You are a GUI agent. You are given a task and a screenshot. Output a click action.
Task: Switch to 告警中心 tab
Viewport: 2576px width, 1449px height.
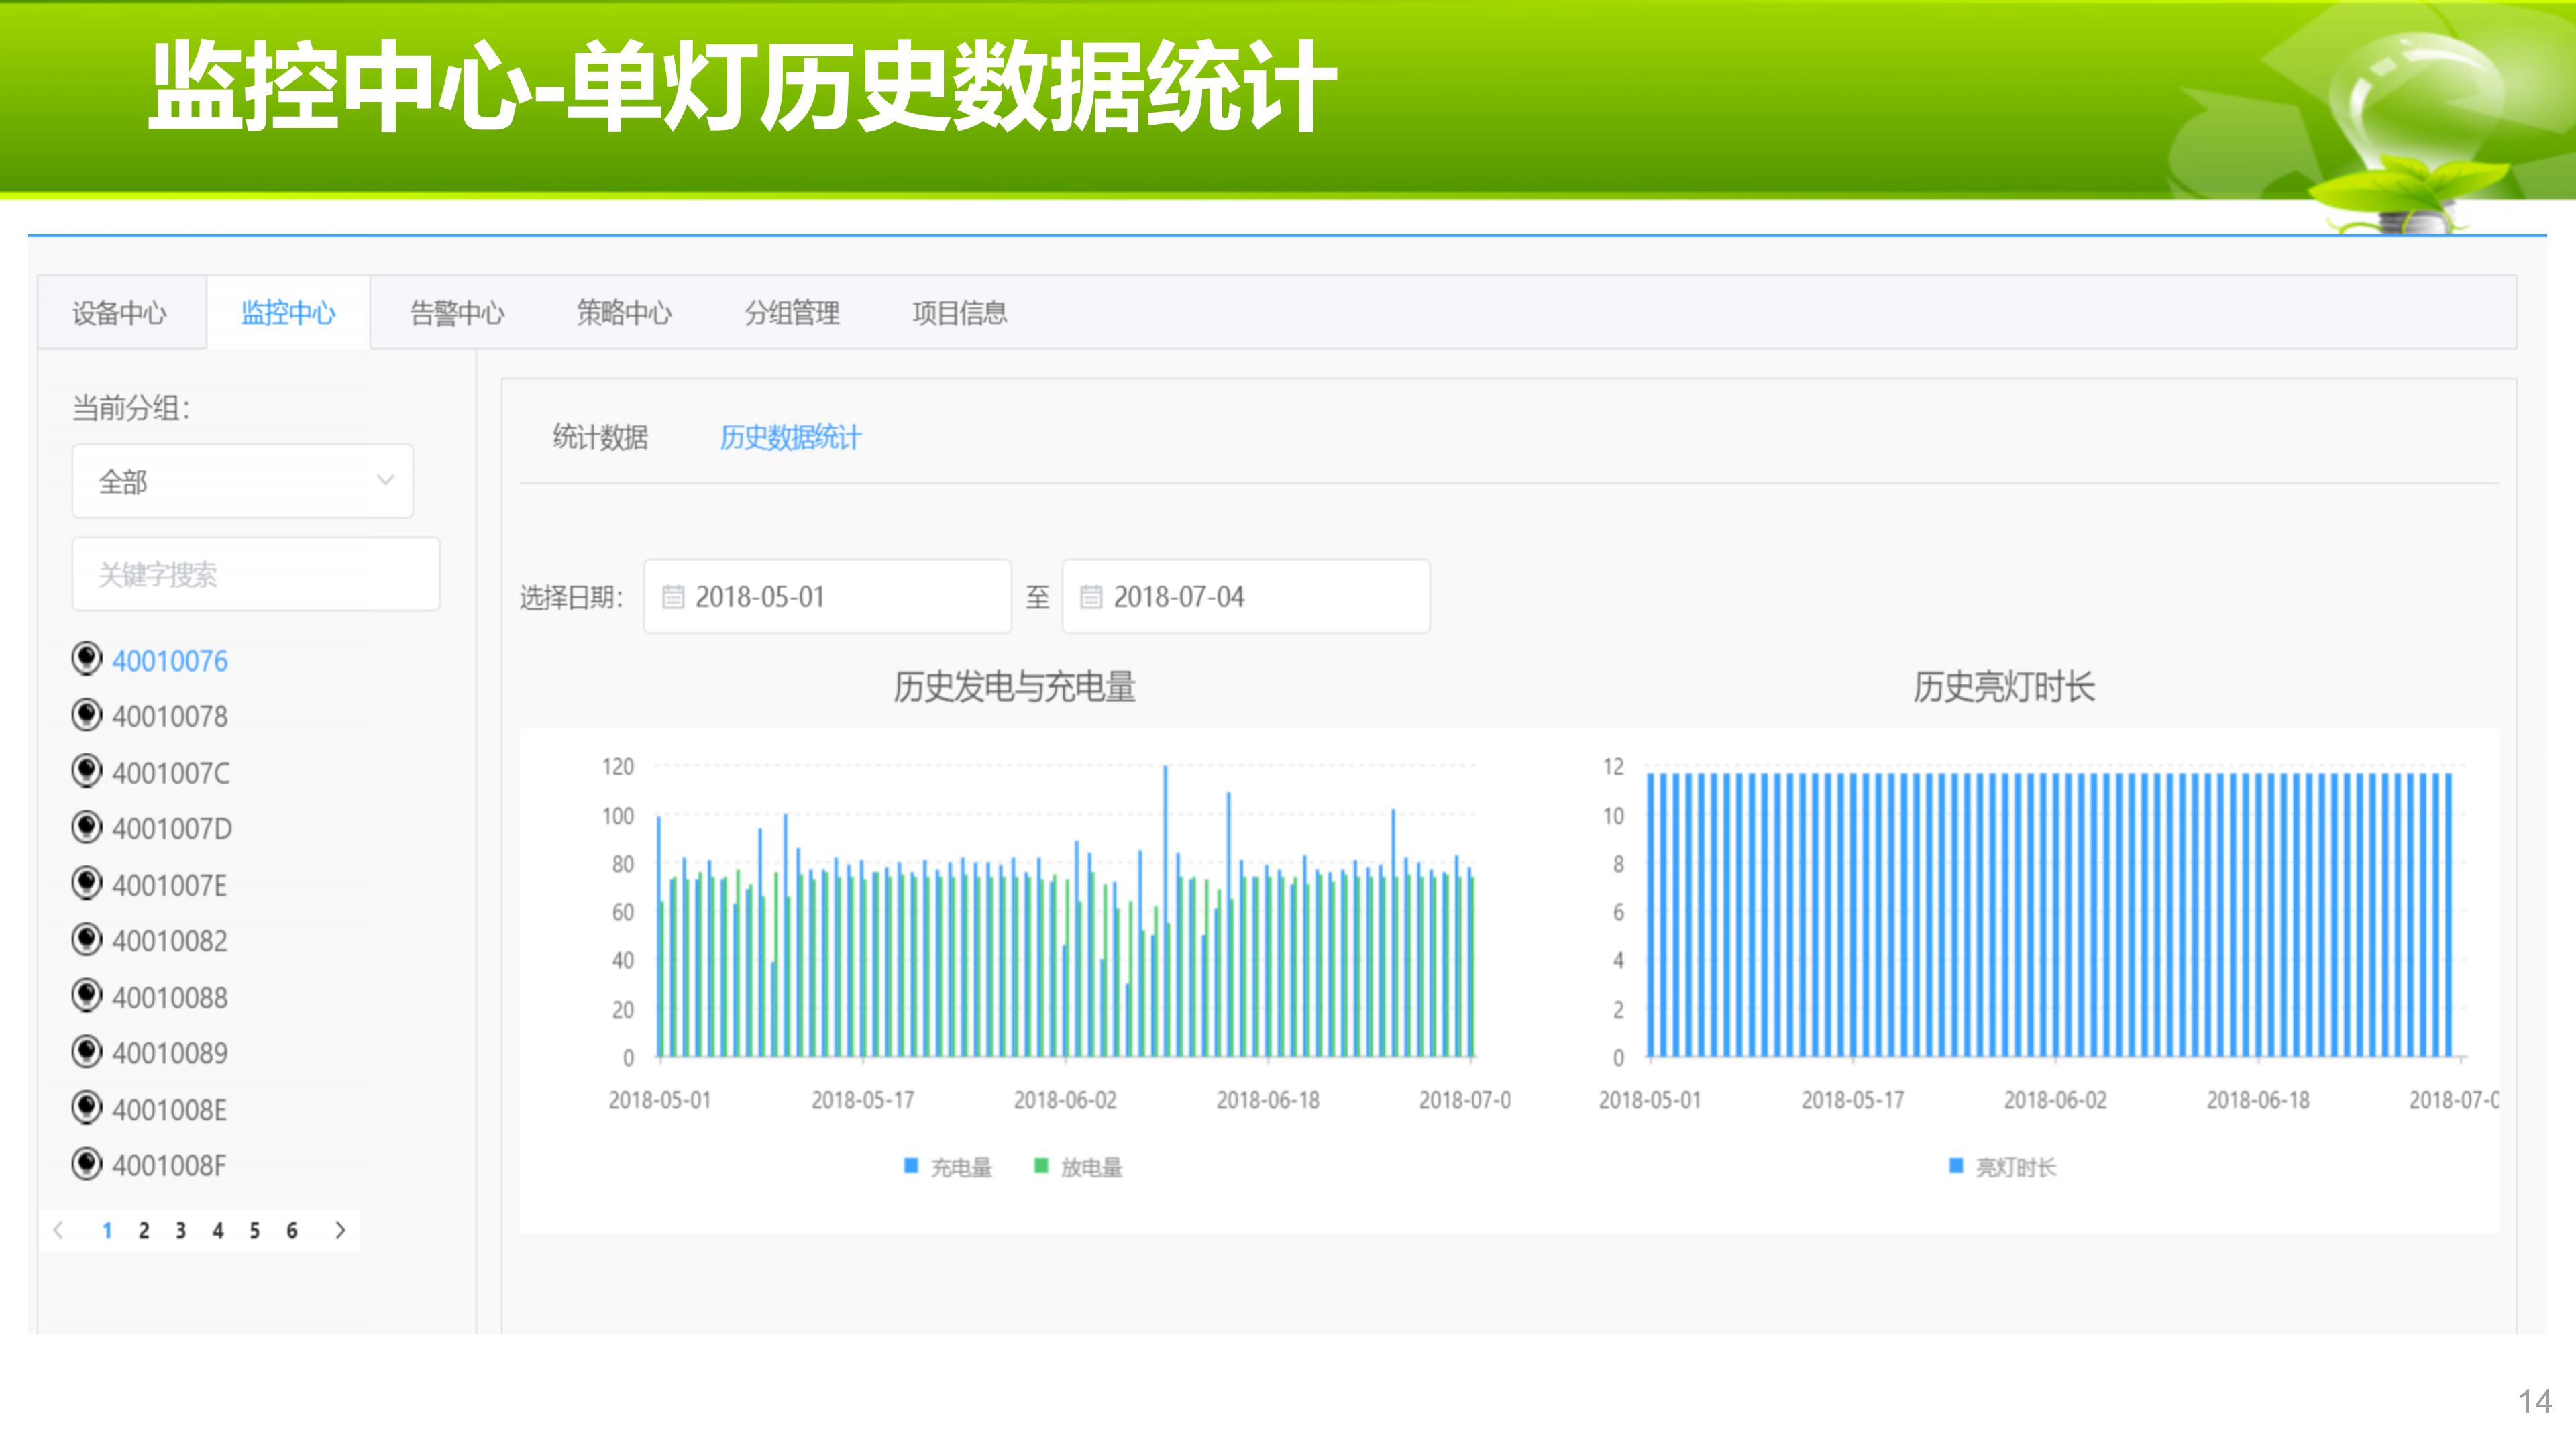[x=457, y=313]
